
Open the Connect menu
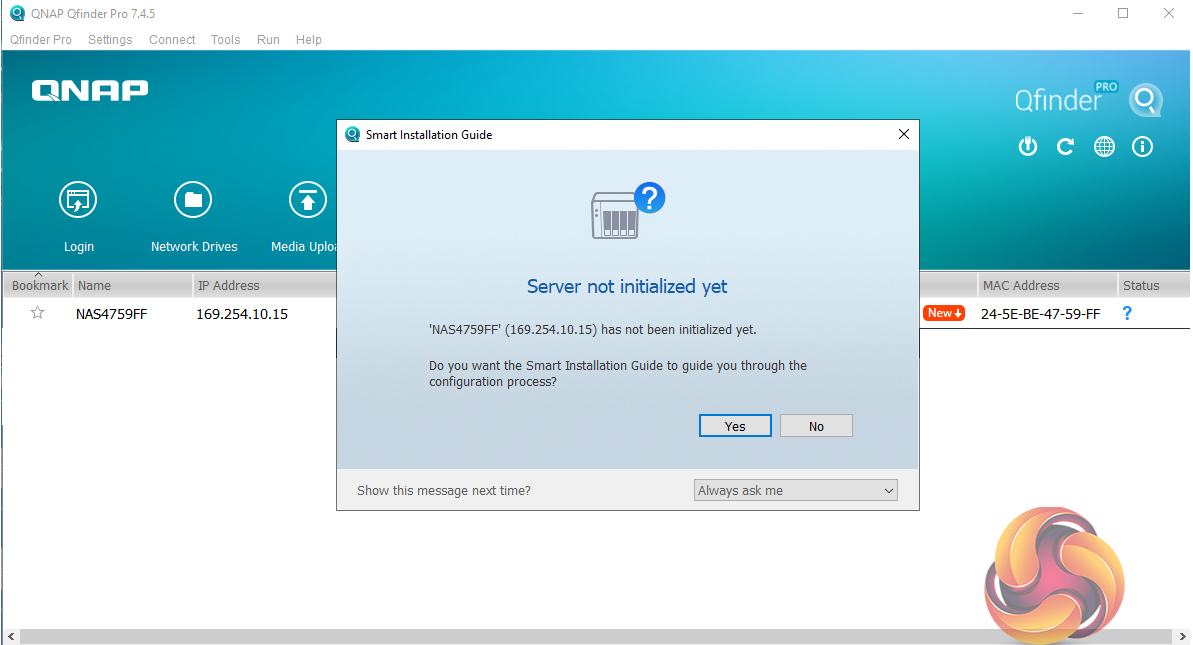pyautogui.click(x=172, y=40)
